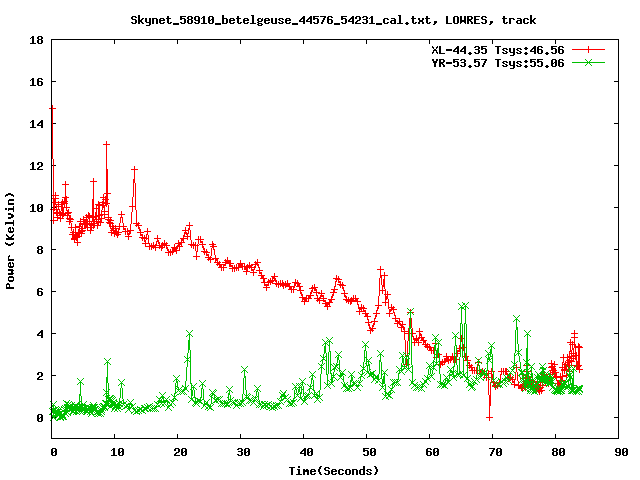Click the red peak near 14.7 Kelvin at start

tap(52, 108)
